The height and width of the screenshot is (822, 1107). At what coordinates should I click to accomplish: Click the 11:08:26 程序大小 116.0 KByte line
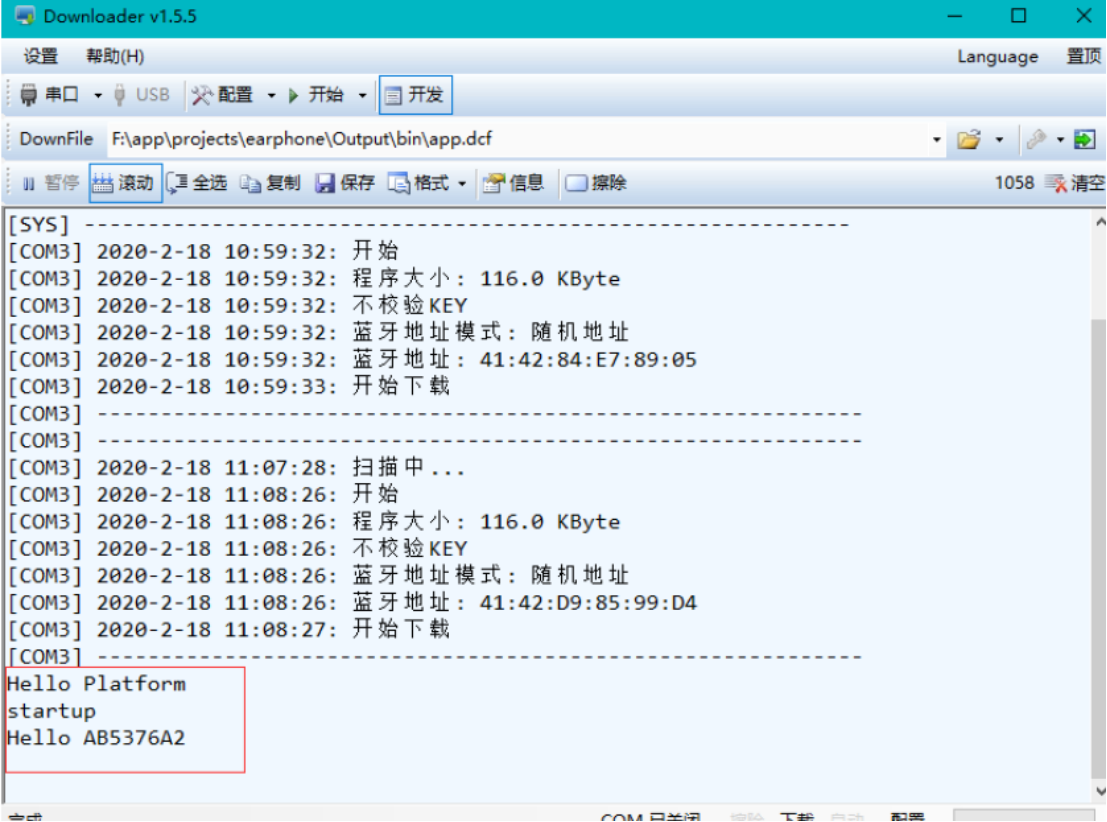313,523
